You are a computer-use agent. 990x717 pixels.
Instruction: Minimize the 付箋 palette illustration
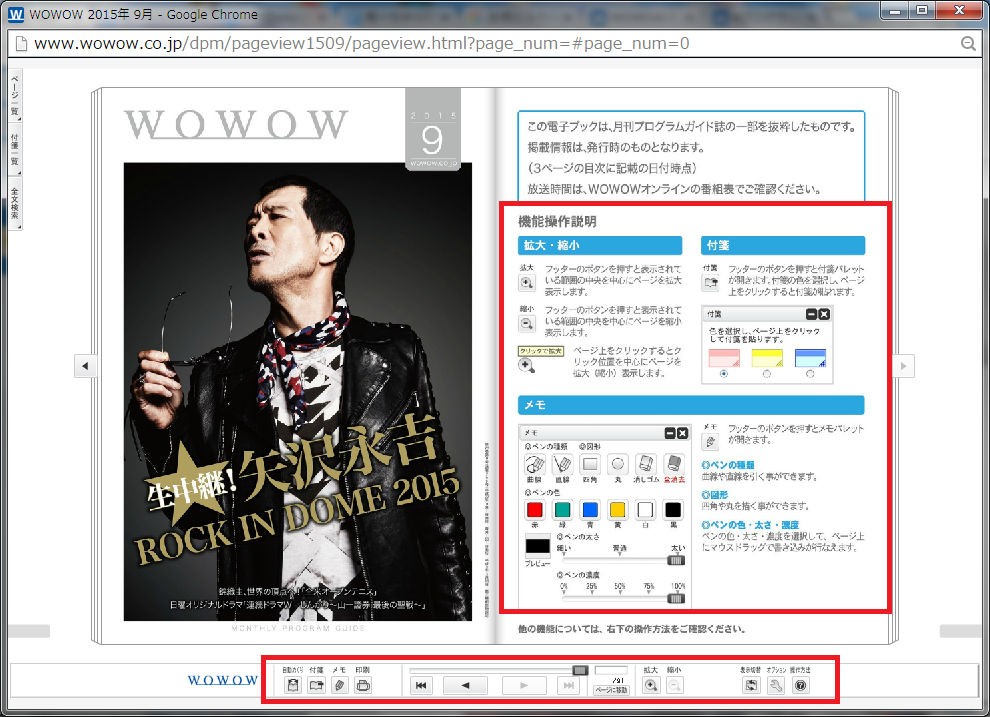coord(812,314)
